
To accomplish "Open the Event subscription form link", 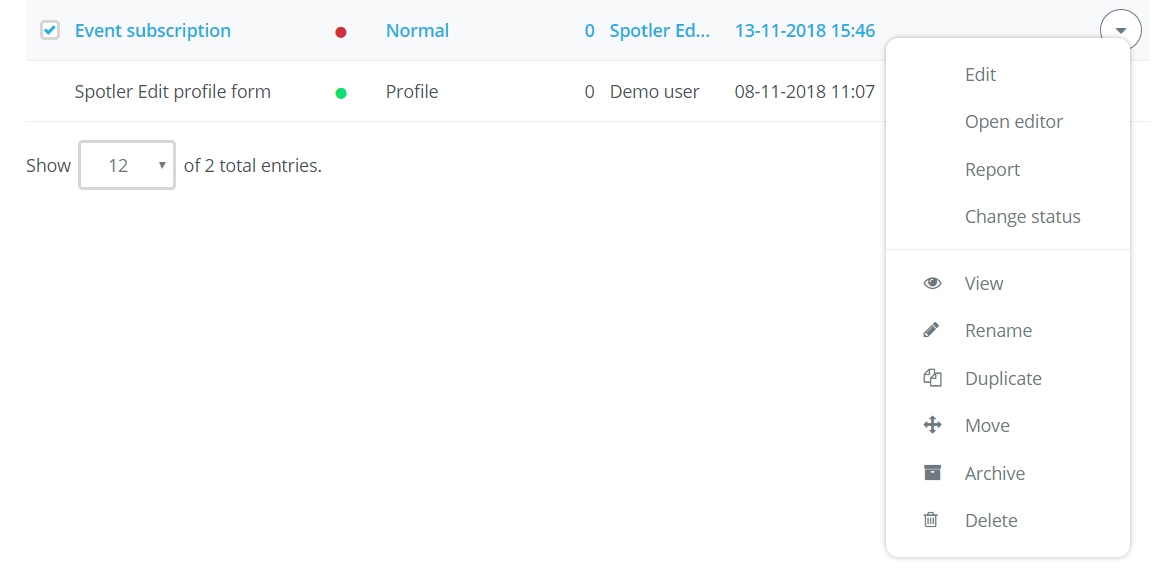I will pyautogui.click(x=153, y=31).
